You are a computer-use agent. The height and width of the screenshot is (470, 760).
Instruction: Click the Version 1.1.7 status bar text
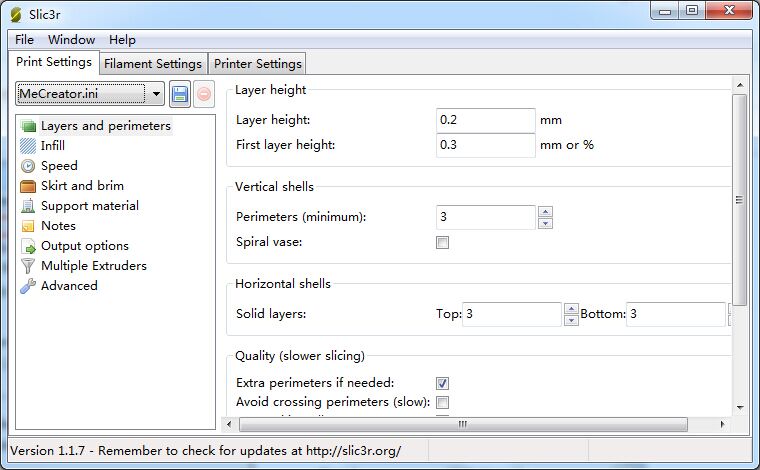[206, 451]
